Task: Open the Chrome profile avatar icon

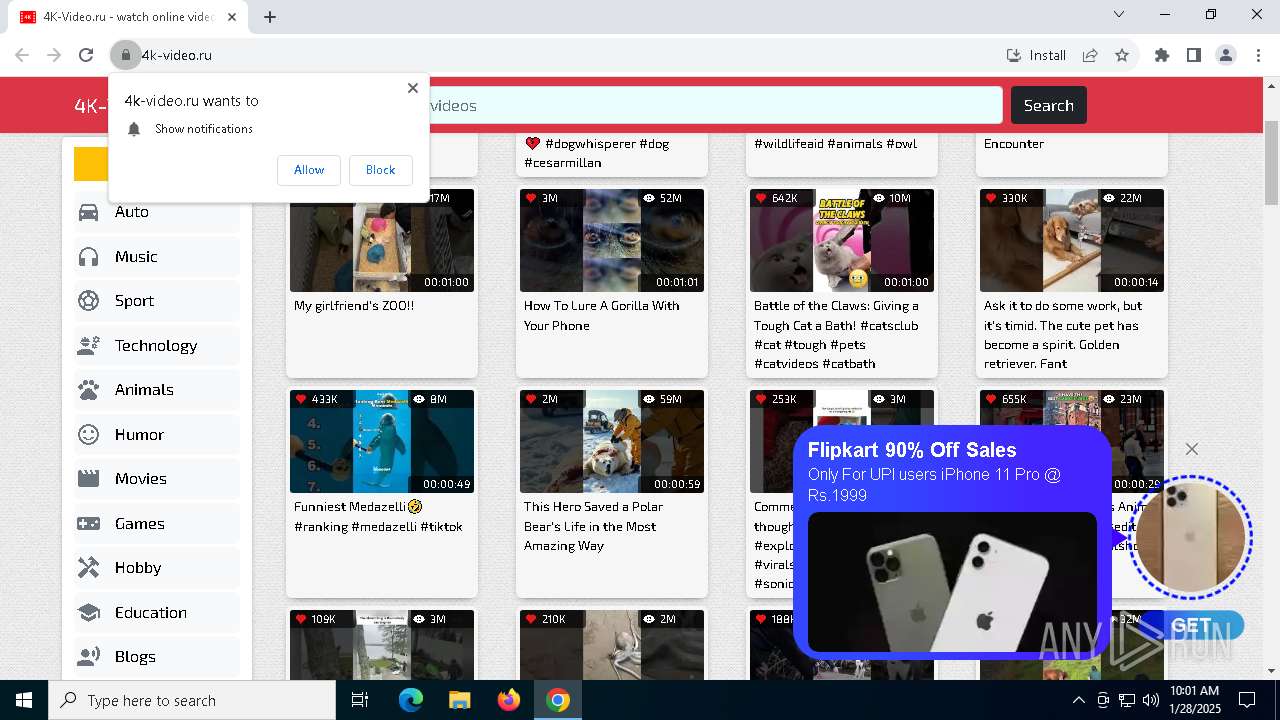Action: (x=1226, y=55)
